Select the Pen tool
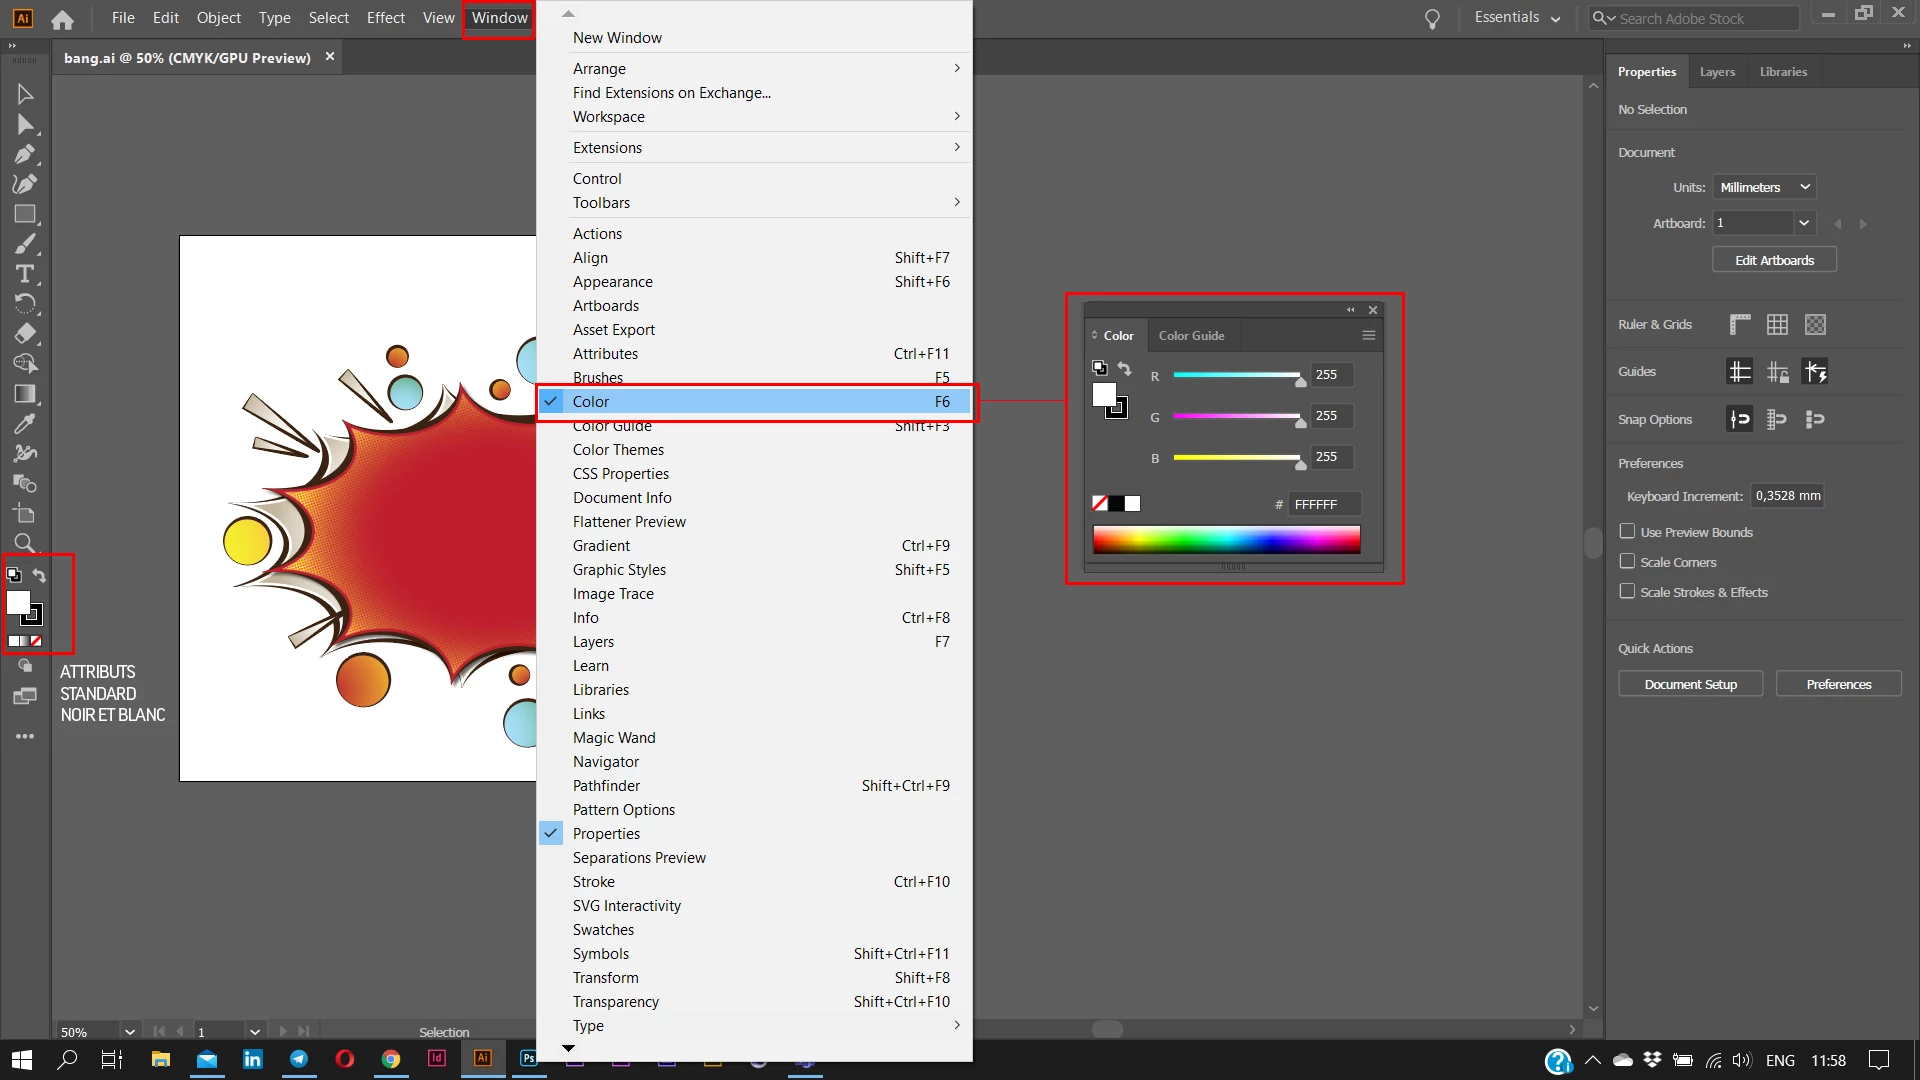The height and width of the screenshot is (1080, 1920). 25,154
